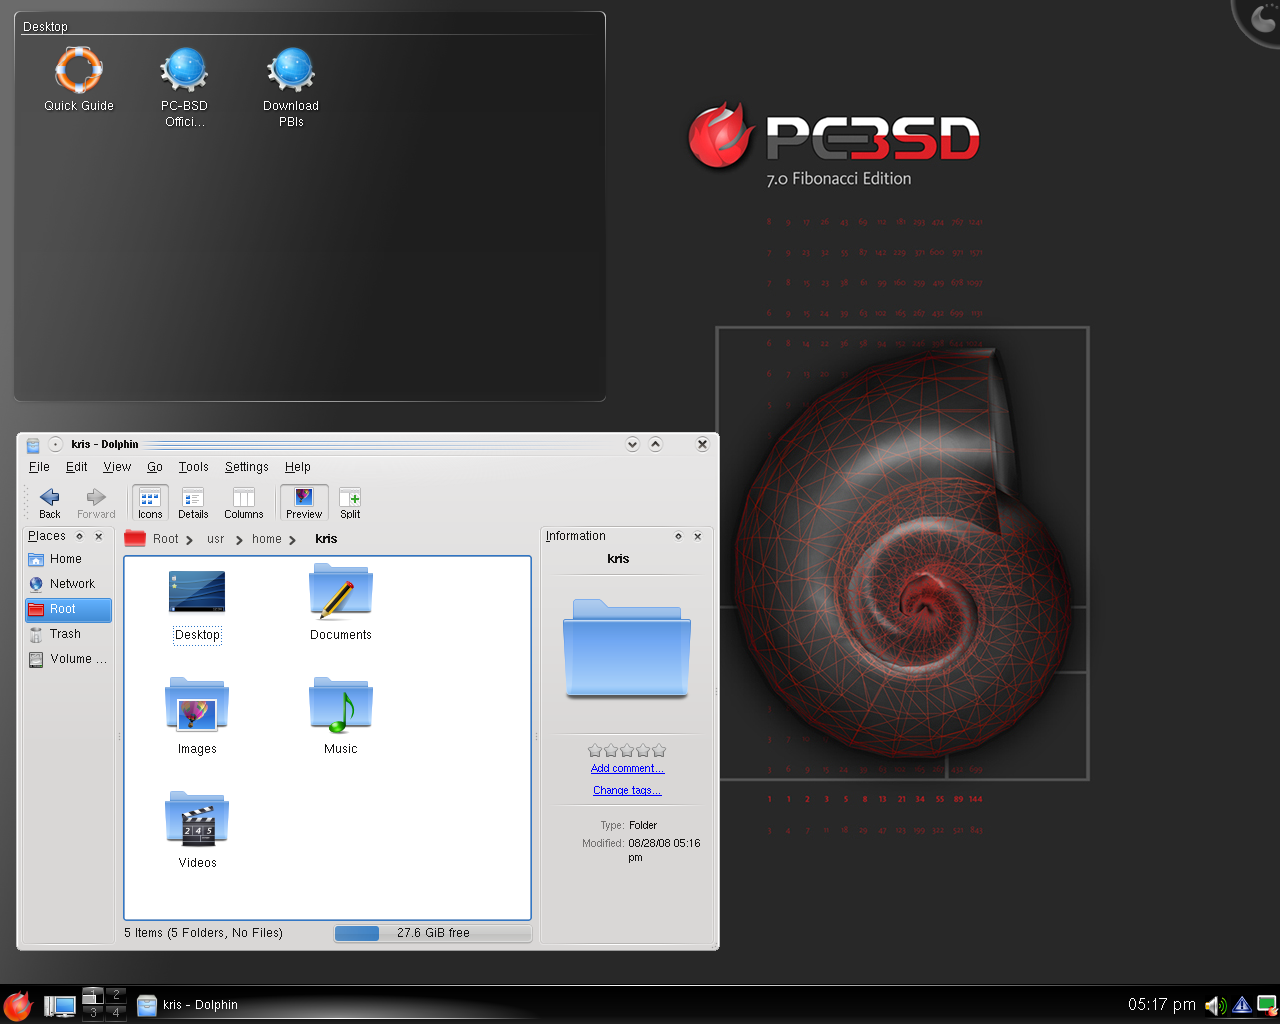Click the free disk space bar
Viewport: 1280px width, 1024px height.
pyautogui.click(x=433, y=933)
